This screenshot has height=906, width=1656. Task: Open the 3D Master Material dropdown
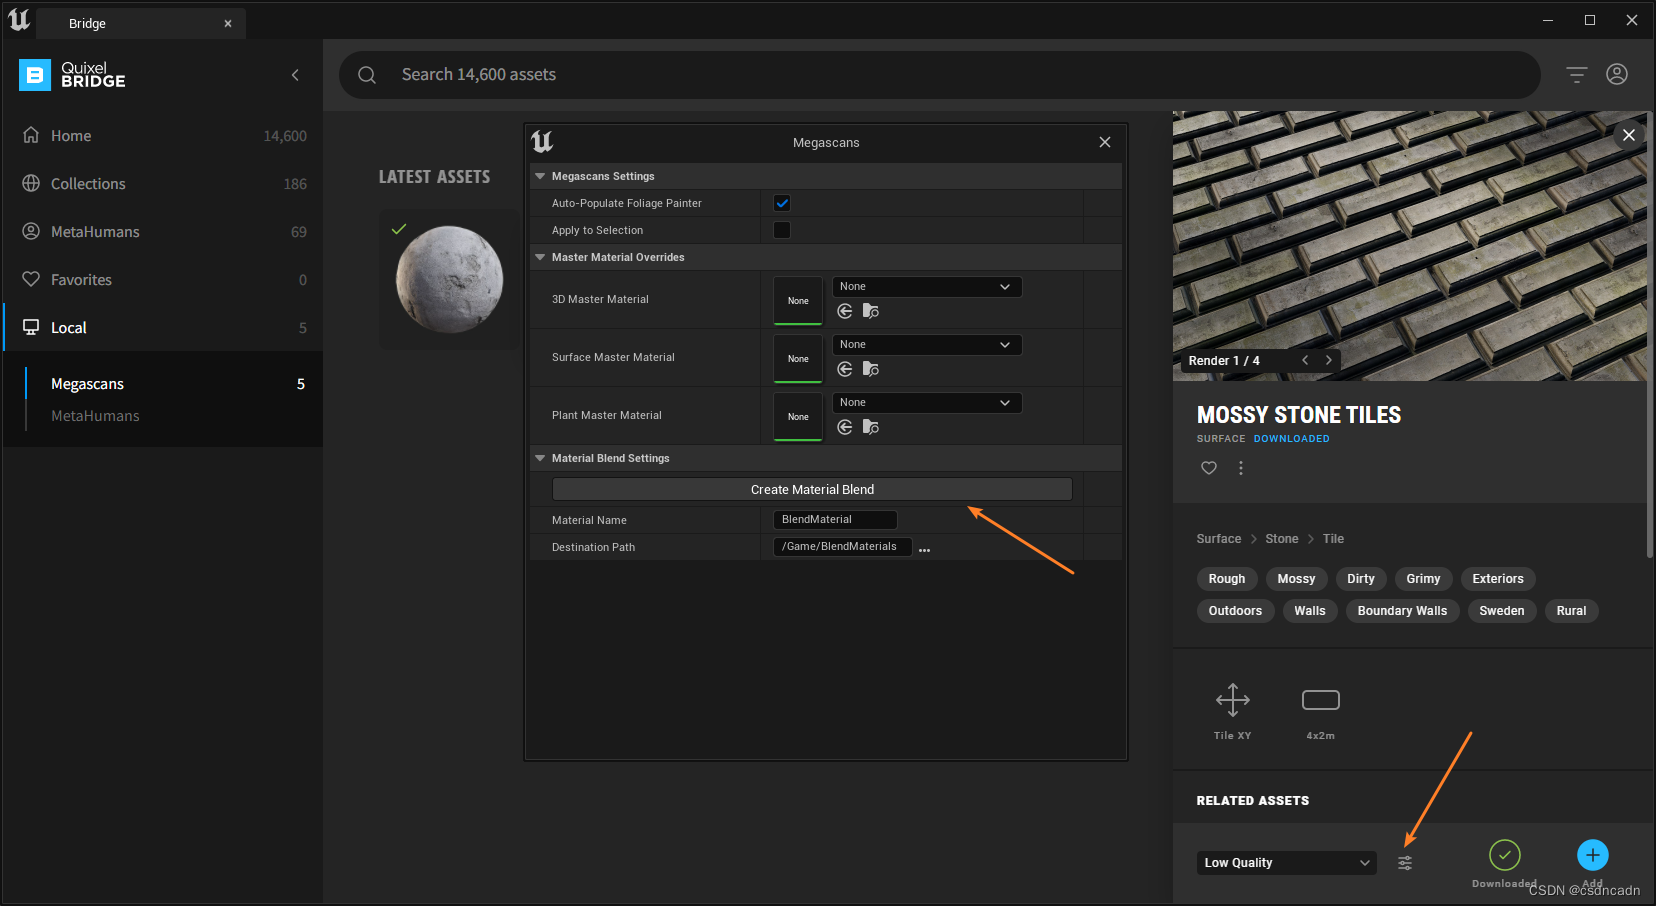pyautogui.click(x=927, y=287)
